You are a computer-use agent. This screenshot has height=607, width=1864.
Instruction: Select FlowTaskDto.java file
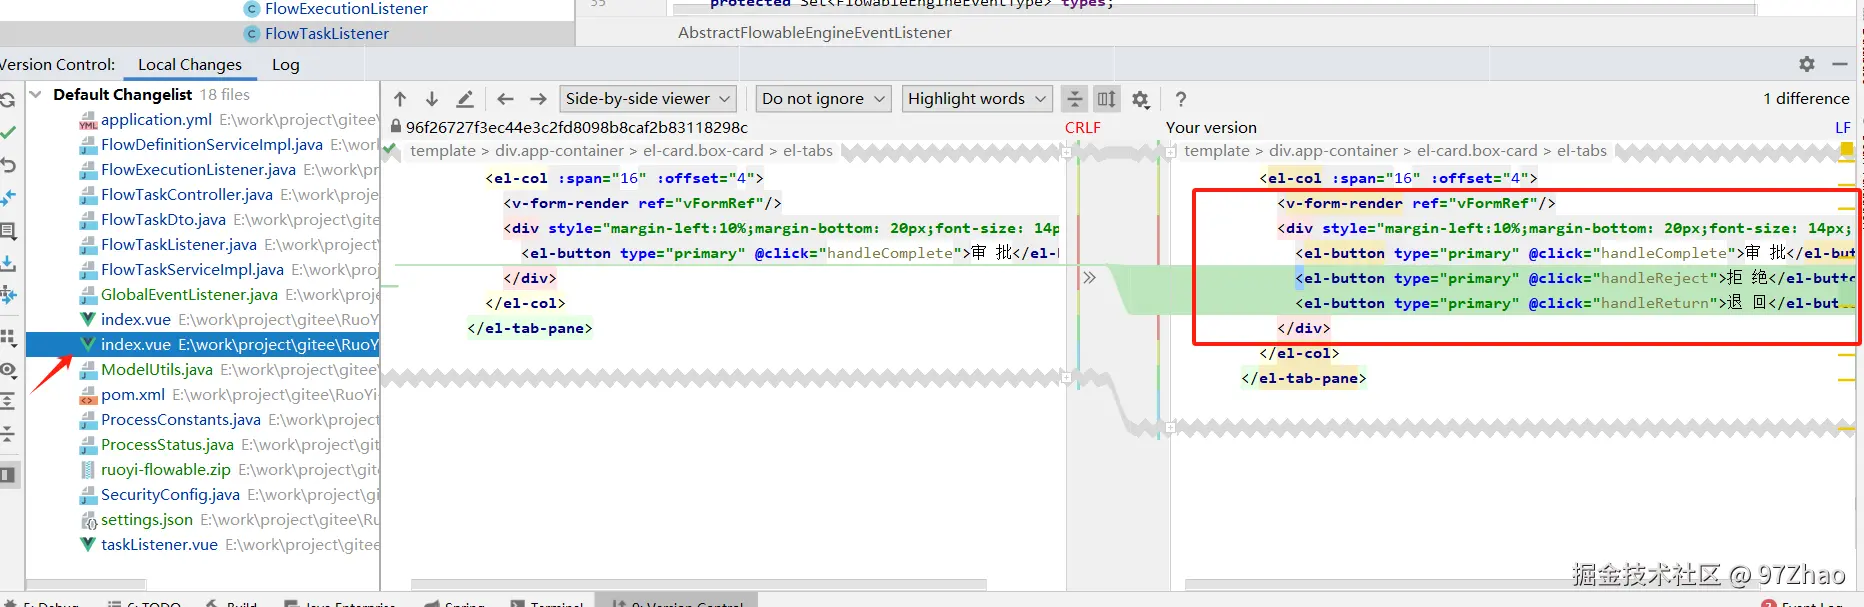203,219
